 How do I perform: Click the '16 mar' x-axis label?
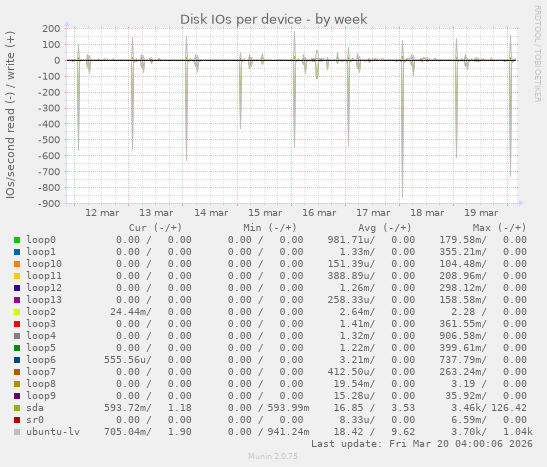click(x=319, y=213)
